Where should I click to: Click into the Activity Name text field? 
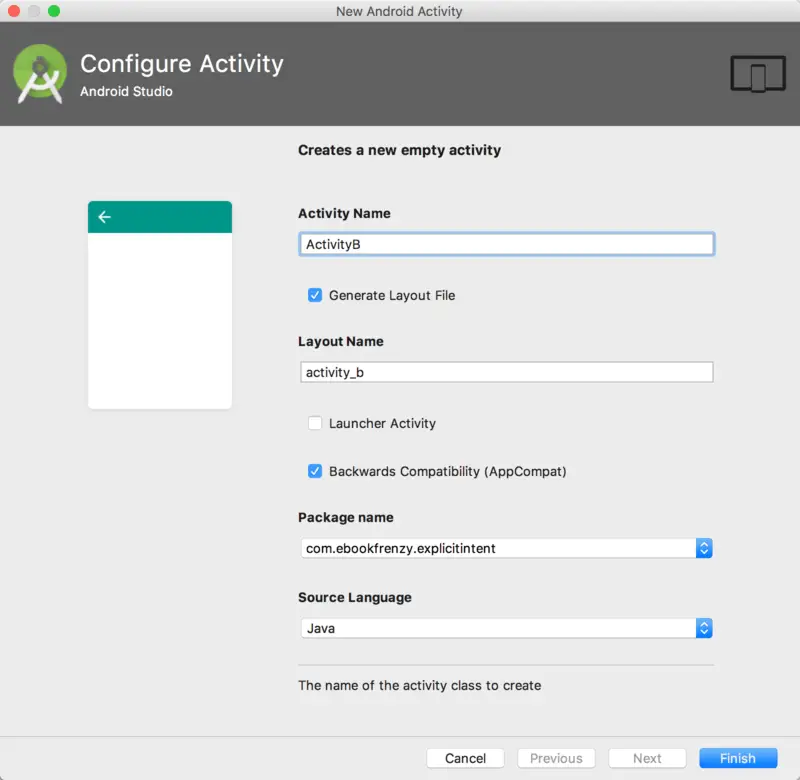click(x=506, y=244)
